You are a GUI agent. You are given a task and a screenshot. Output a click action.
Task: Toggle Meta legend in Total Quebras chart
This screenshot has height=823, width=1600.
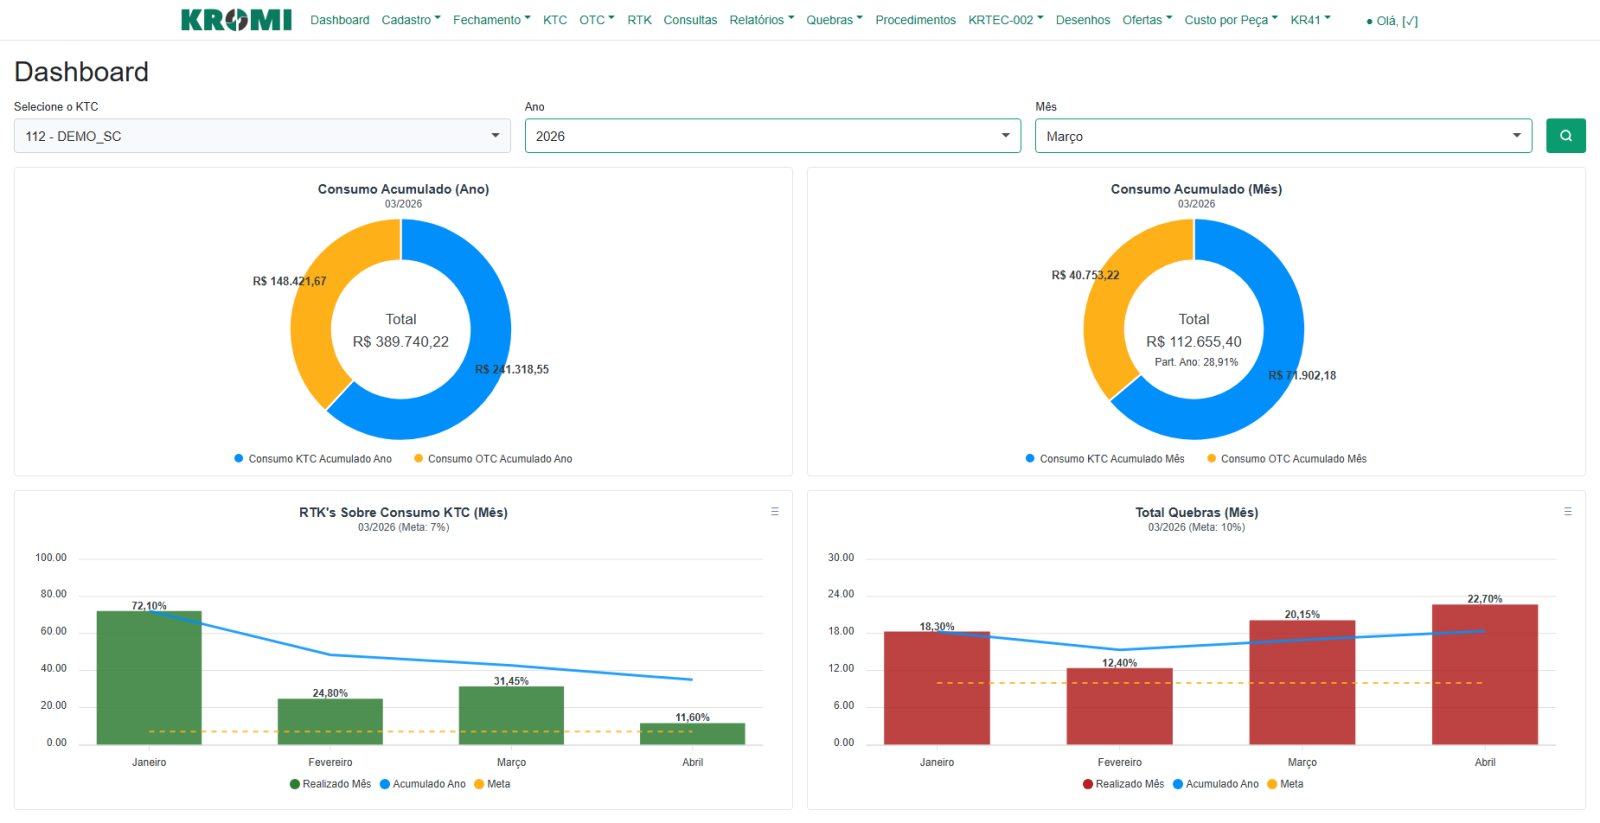(x=1285, y=784)
